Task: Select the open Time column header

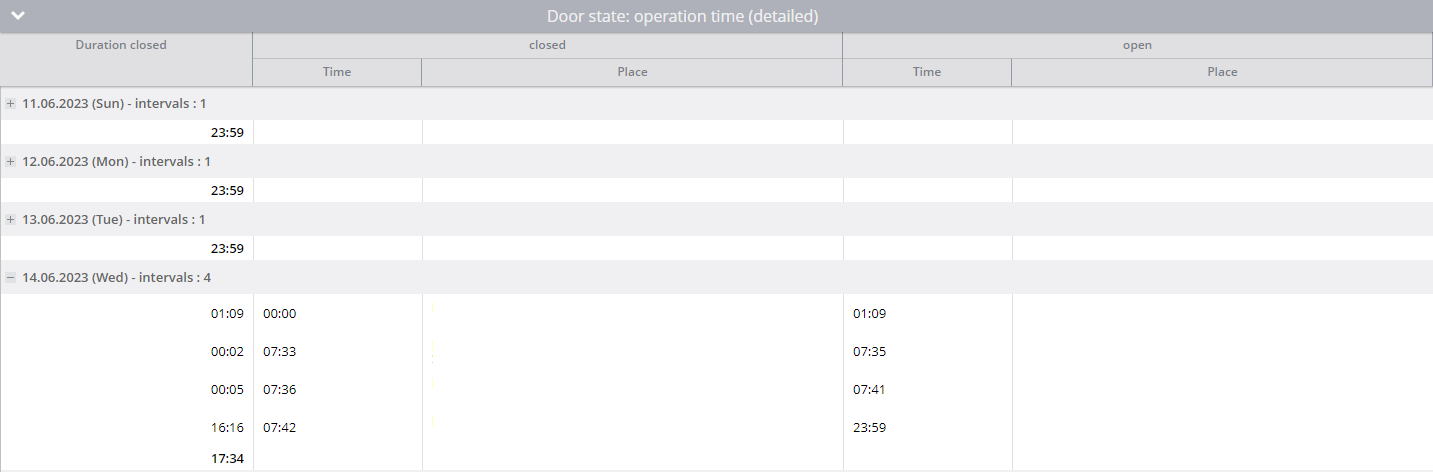Action: [x=927, y=72]
